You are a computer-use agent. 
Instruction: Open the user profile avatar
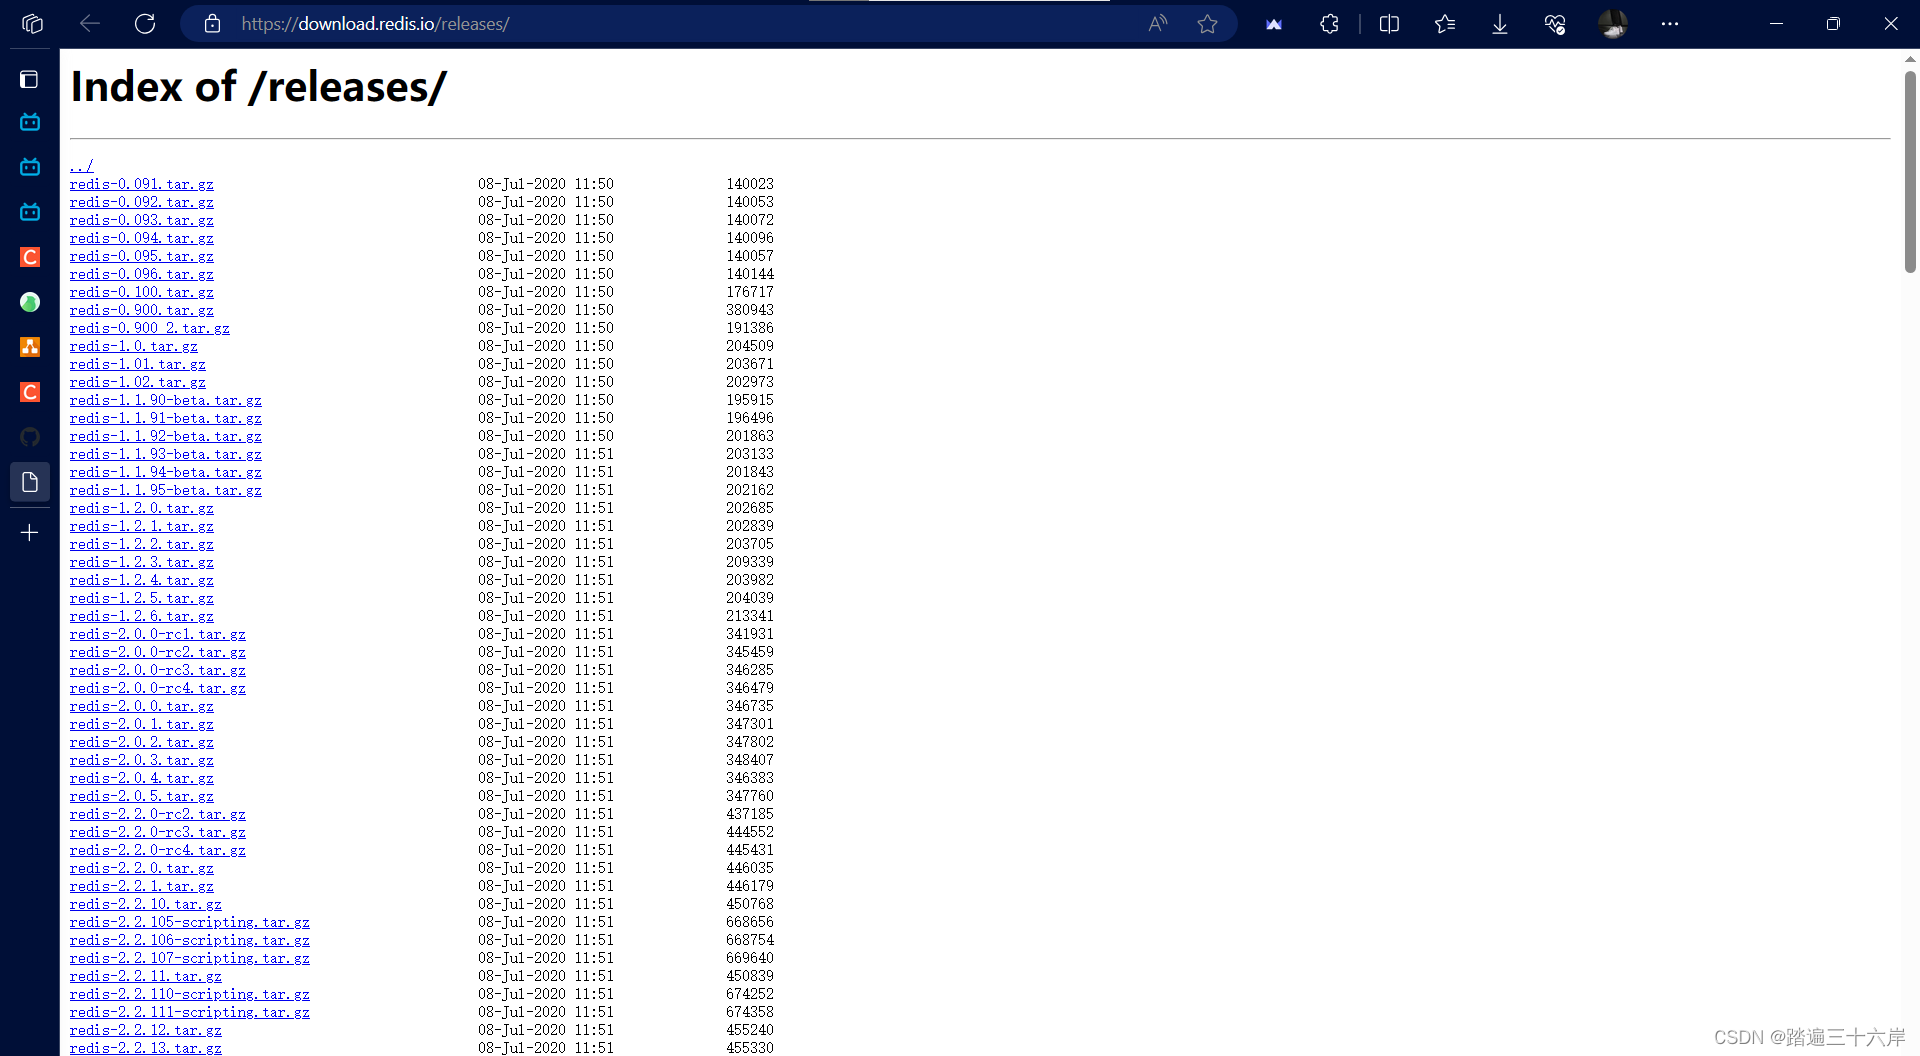pyautogui.click(x=1612, y=24)
